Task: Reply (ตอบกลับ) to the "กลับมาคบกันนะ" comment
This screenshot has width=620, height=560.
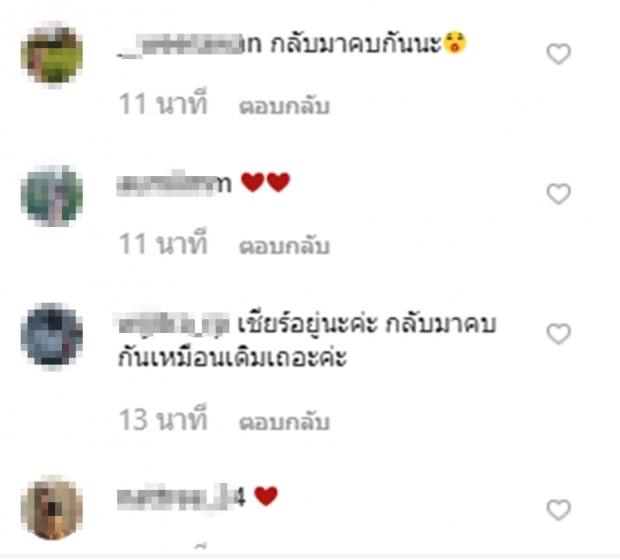Action: coord(284,105)
